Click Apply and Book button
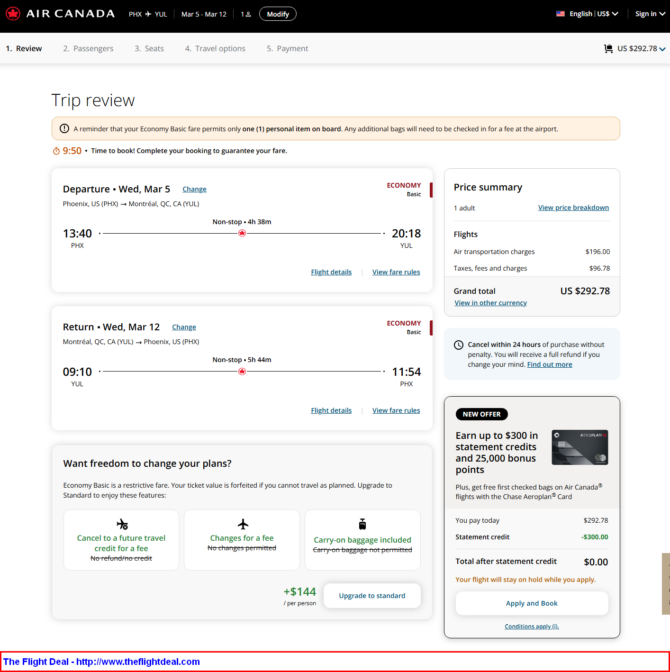Viewport: 670px width, 672px height. 532,603
